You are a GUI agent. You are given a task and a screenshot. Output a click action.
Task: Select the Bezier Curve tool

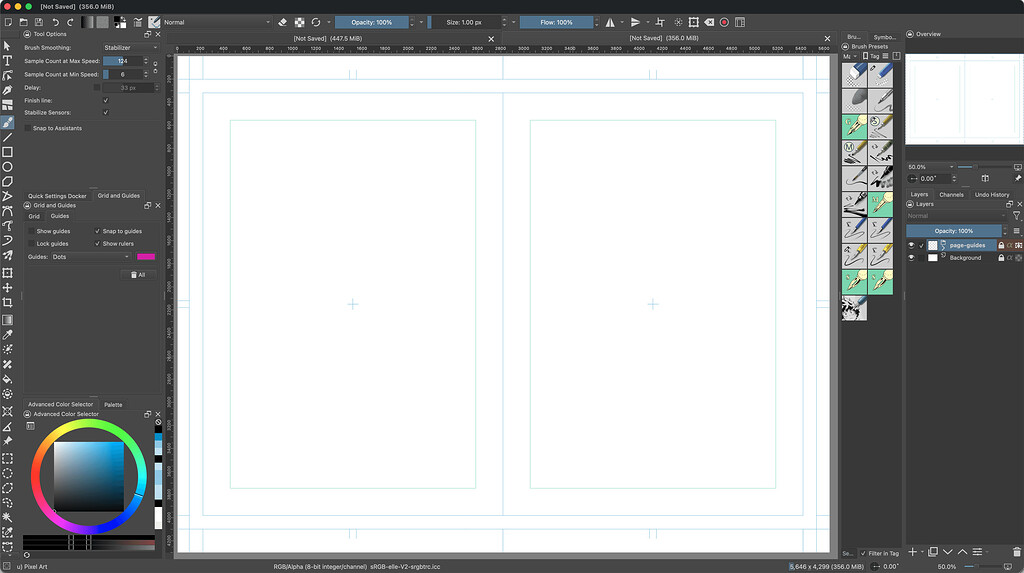click(7, 211)
